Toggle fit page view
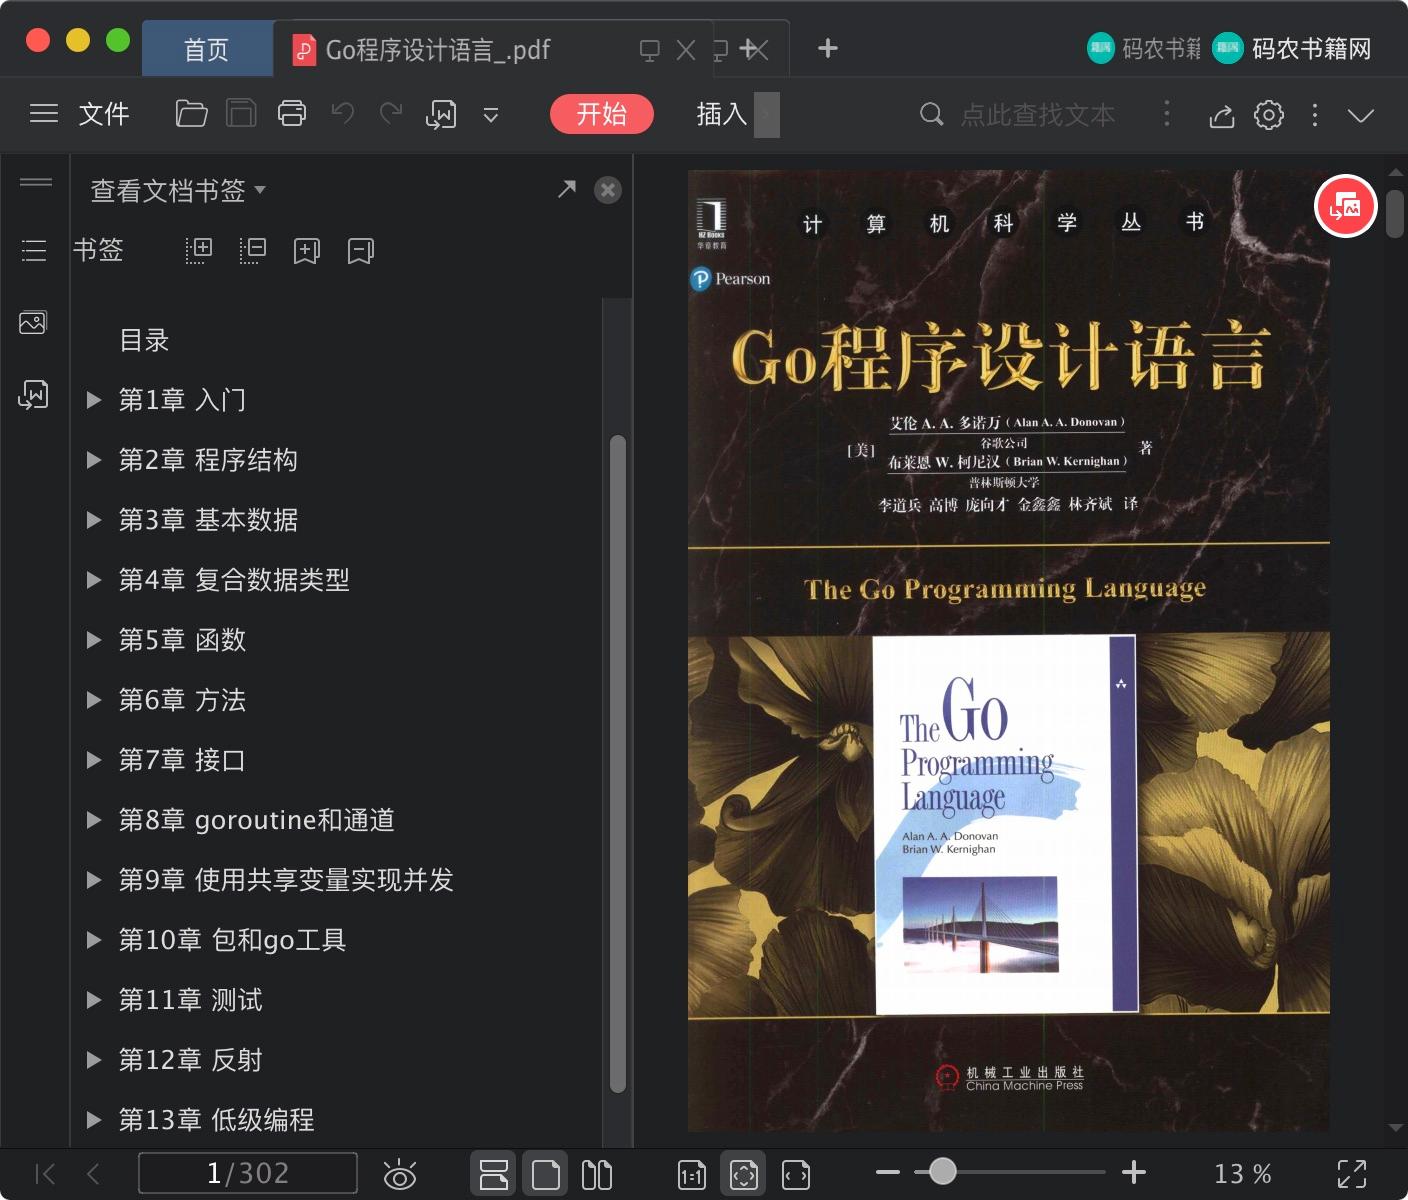 (743, 1174)
